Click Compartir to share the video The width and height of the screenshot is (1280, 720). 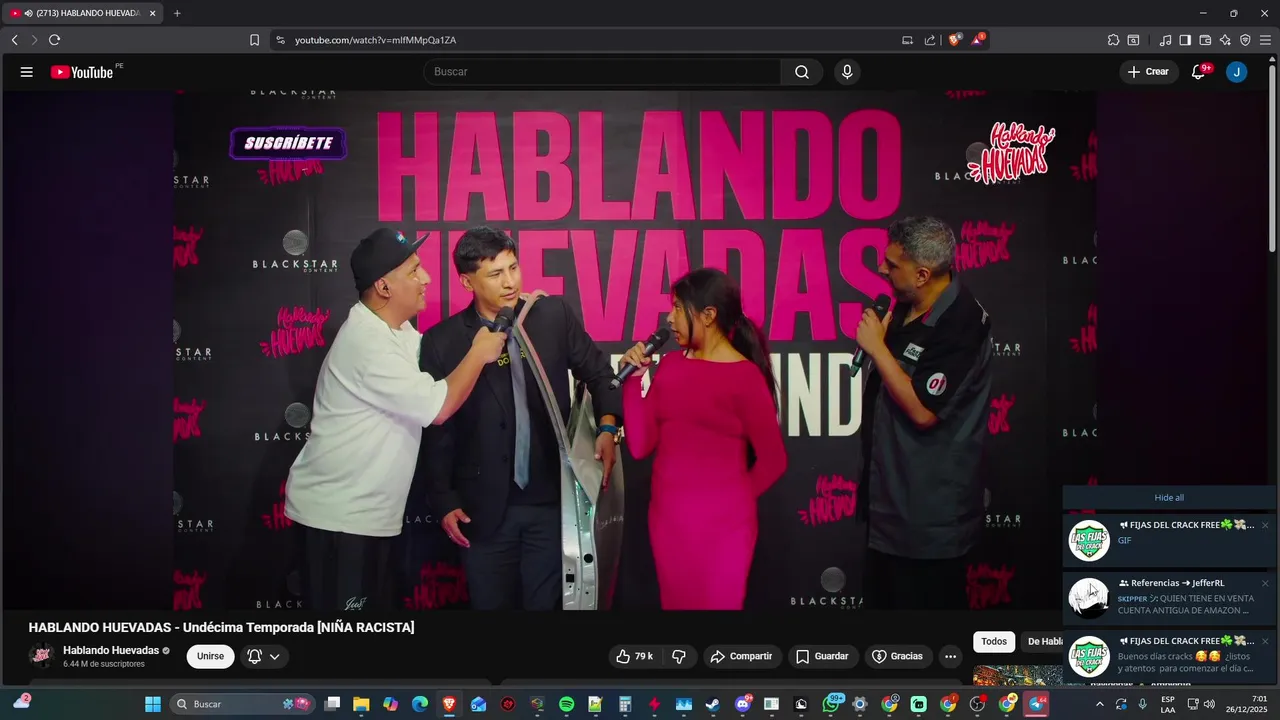point(741,656)
